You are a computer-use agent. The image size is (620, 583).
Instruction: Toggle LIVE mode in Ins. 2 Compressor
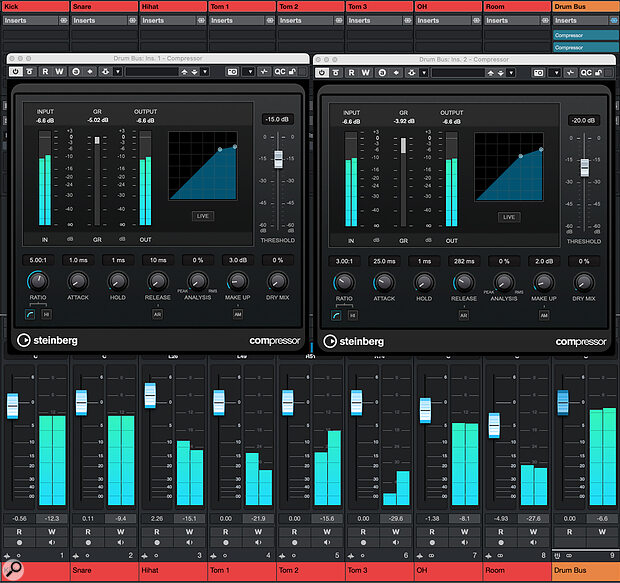(509, 217)
